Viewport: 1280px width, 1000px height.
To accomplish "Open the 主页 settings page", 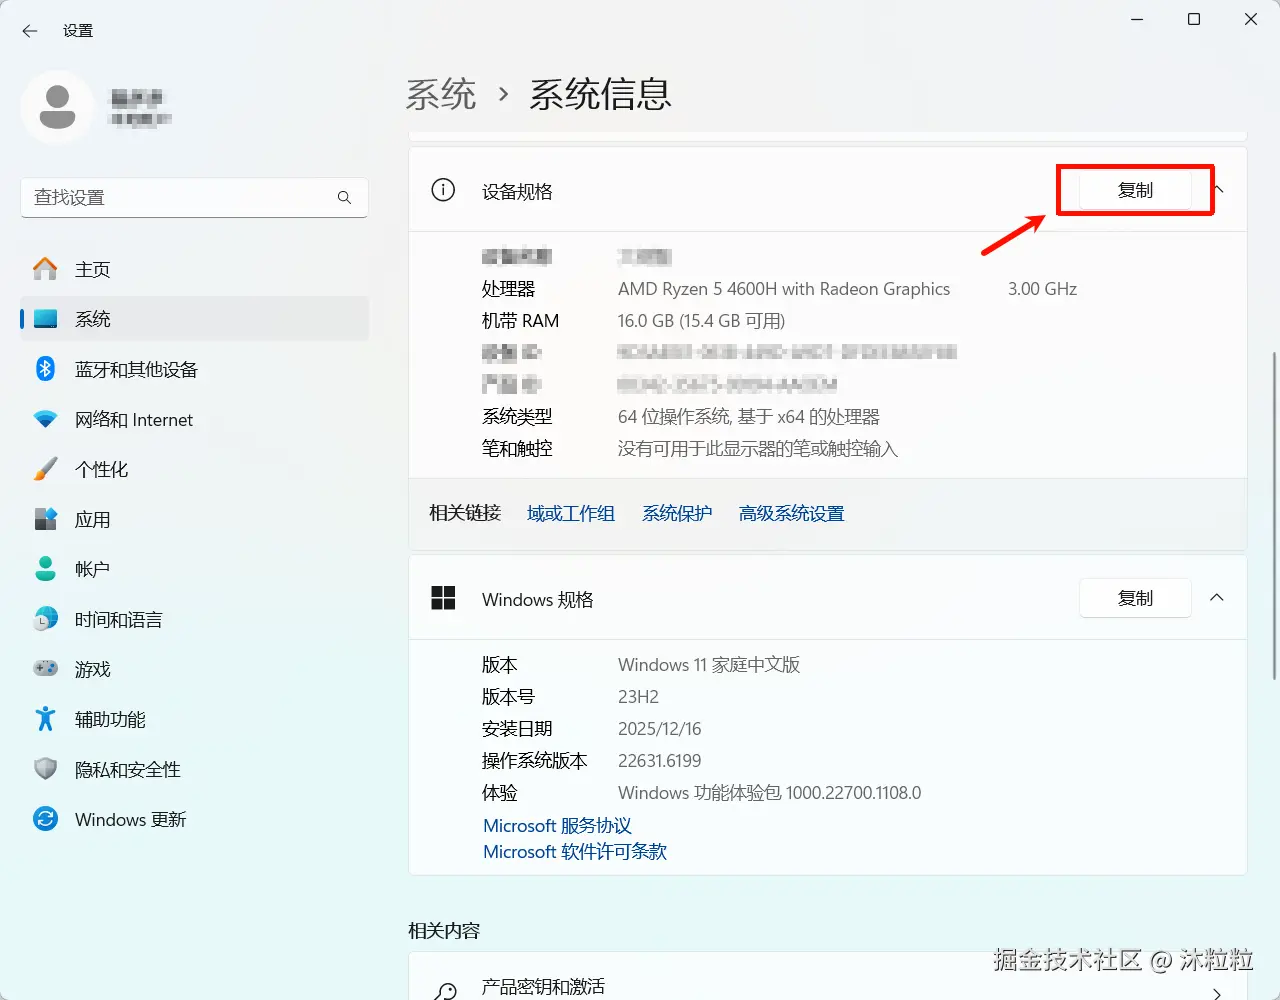I will 194,269.
